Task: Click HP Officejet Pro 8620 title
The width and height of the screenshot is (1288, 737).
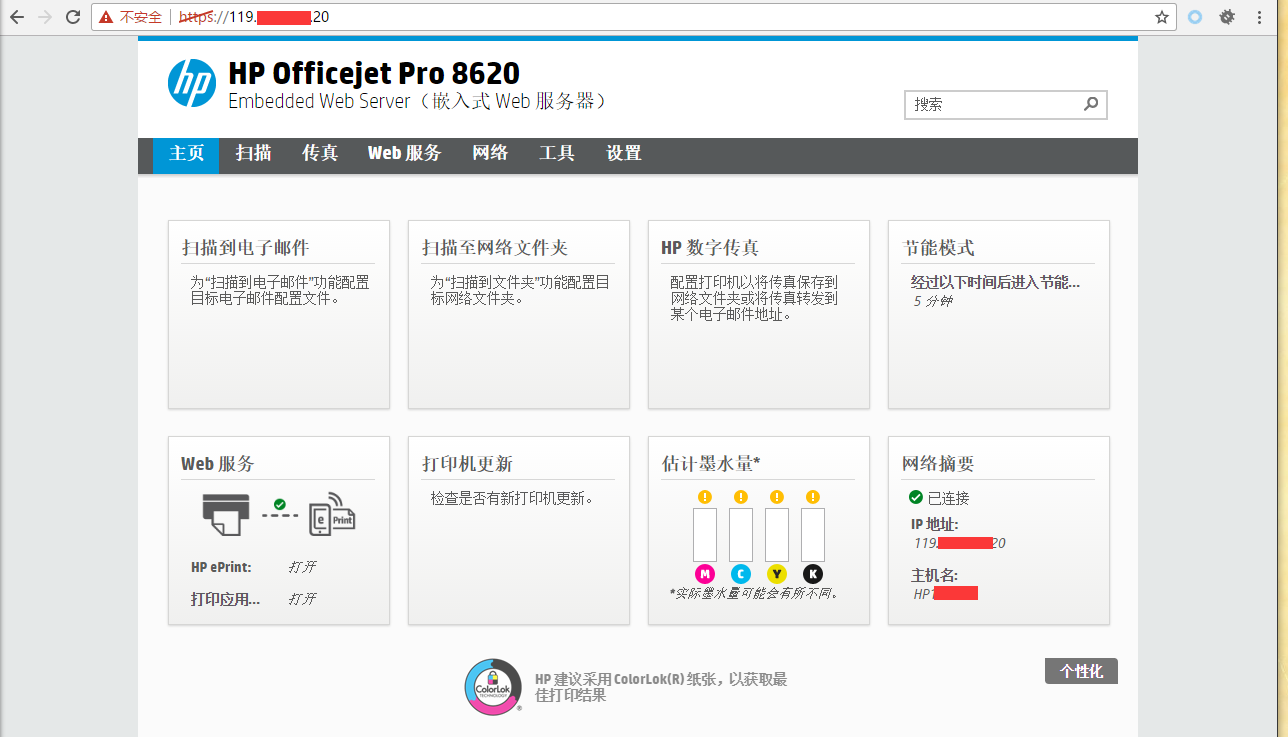Action: click(x=374, y=73)
